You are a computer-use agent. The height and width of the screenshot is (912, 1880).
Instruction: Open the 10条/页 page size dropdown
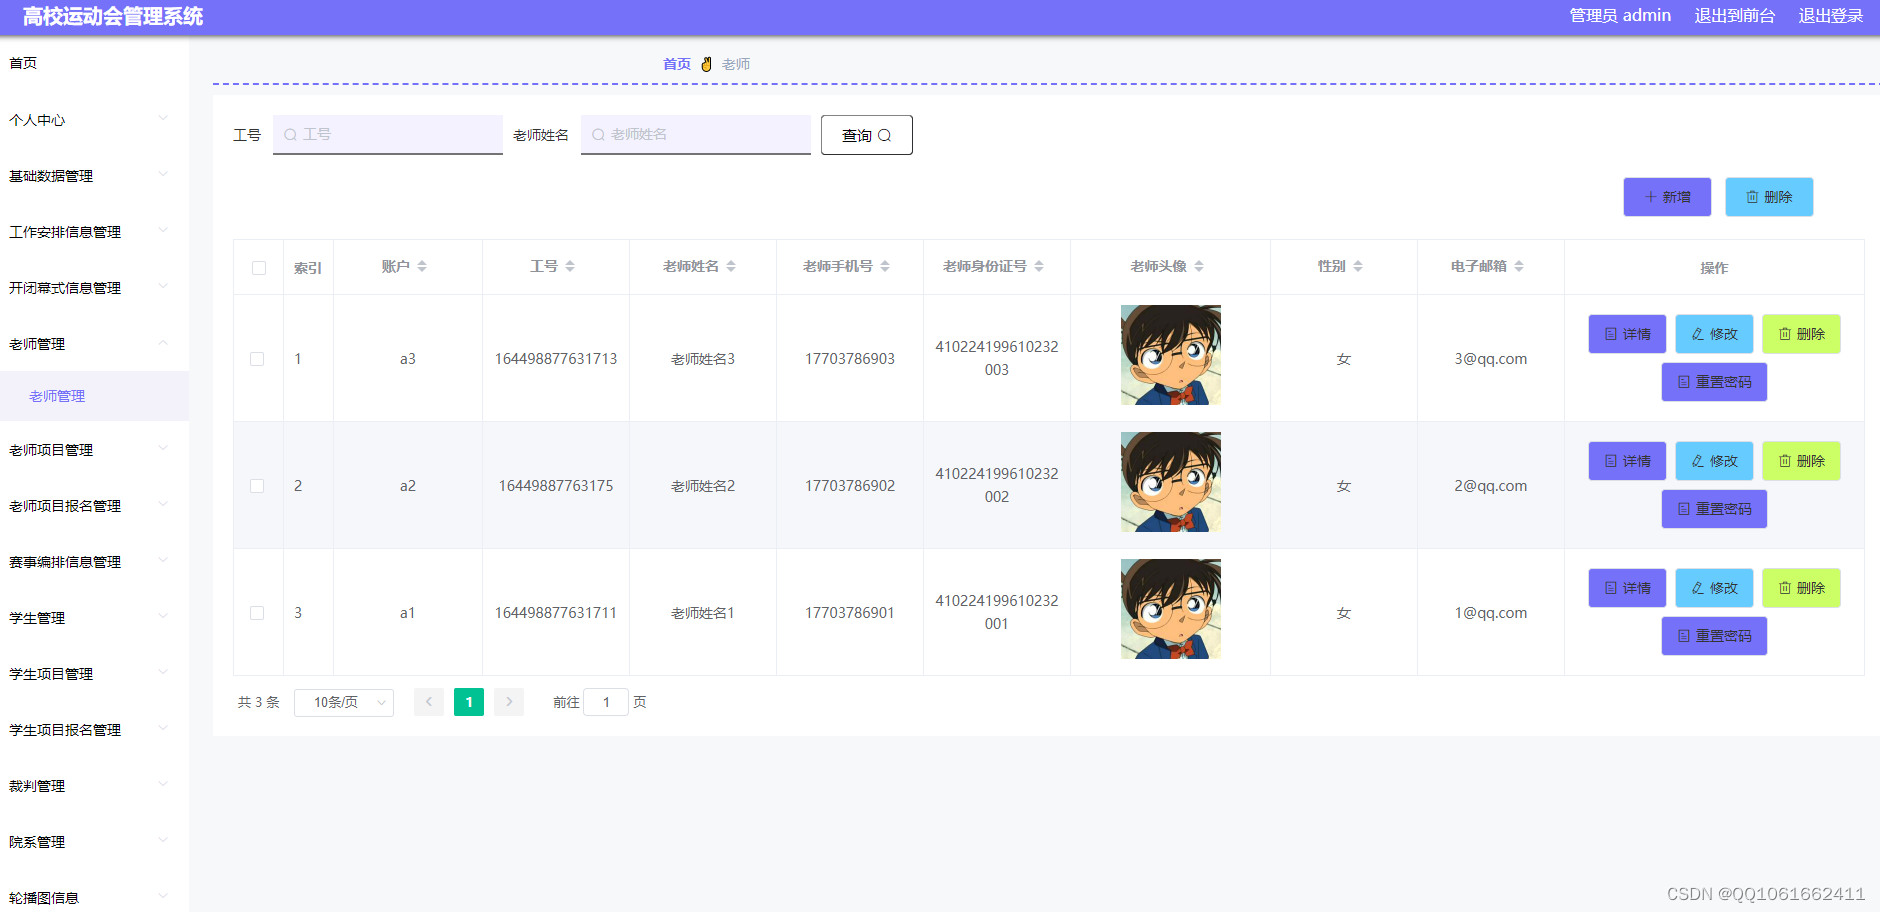344,702
